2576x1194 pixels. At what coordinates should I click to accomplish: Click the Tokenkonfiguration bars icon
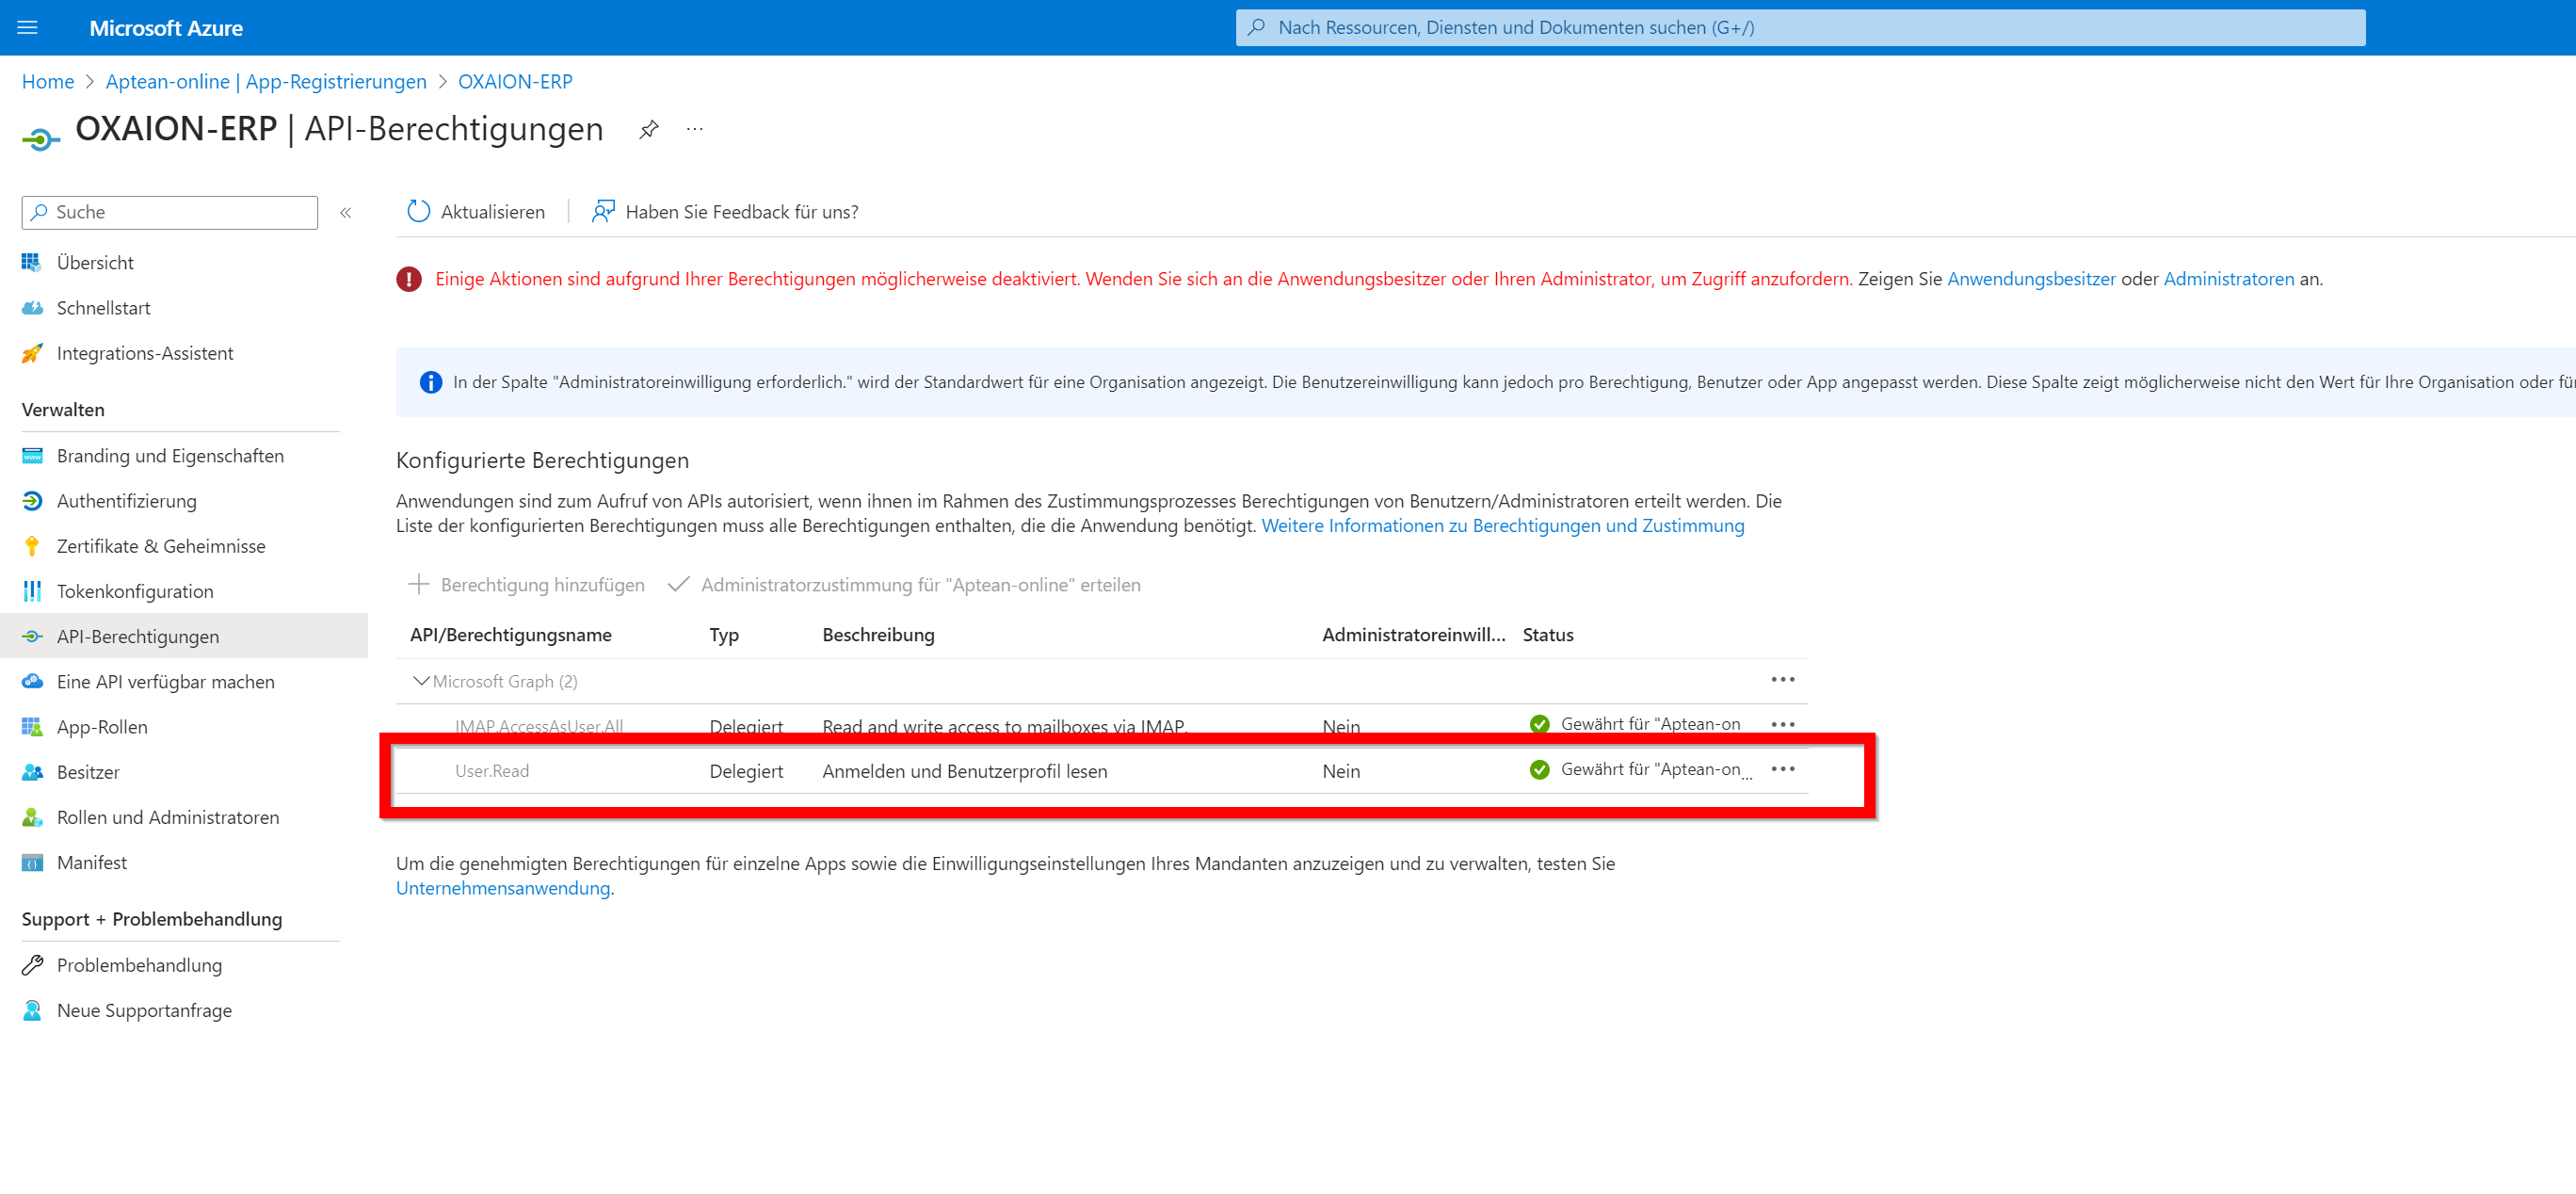tap(32, 591)
